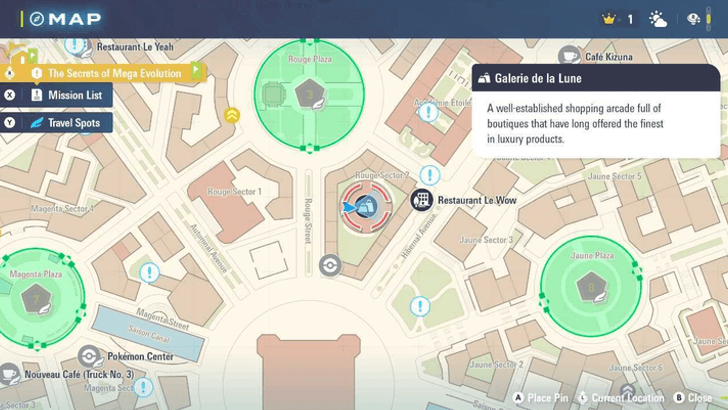728x410 pixels.
Task: Click the Magenta Sector 4 label
Action: pyautogui.click(x=63, y=208)
